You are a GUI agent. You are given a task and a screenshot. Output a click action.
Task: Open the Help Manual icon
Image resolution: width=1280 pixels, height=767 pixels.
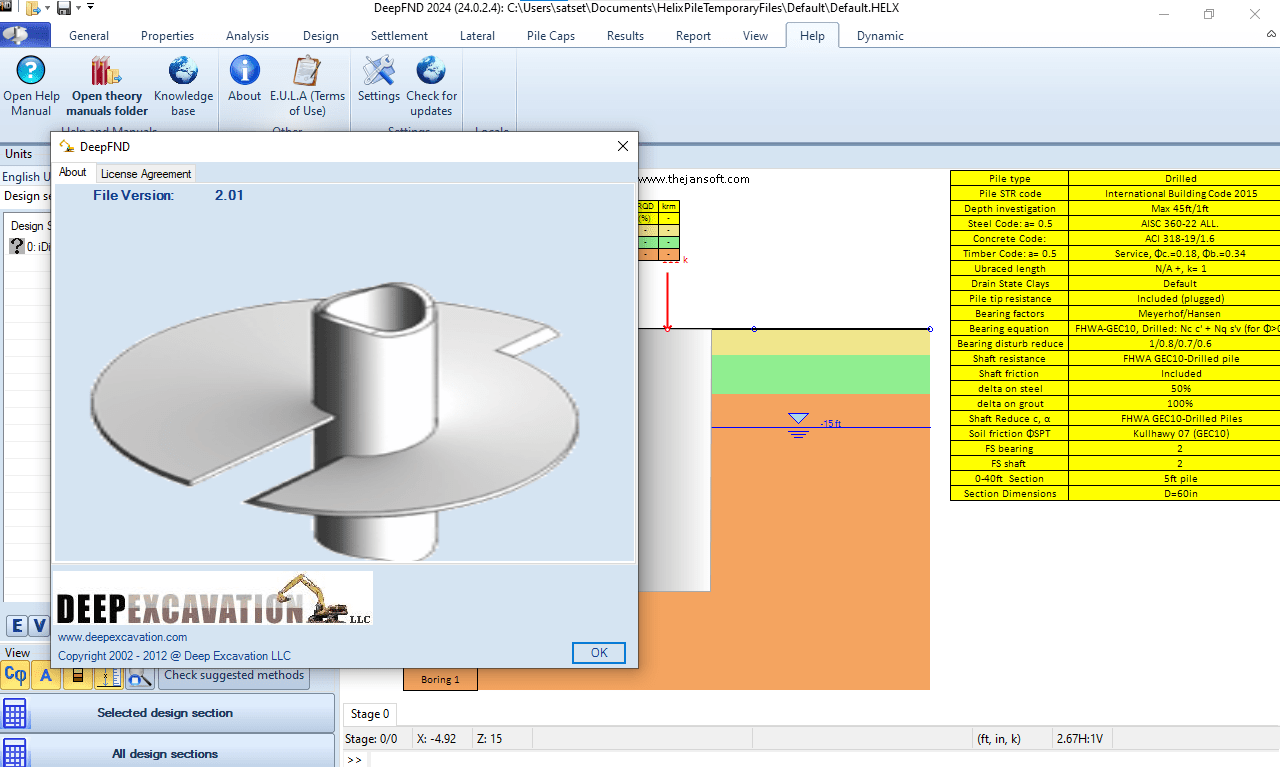[x=31, y=86]
